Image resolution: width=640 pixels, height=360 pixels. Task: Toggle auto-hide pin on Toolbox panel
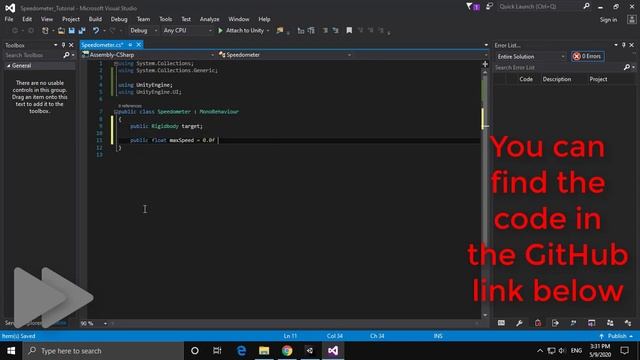(63, 45)
